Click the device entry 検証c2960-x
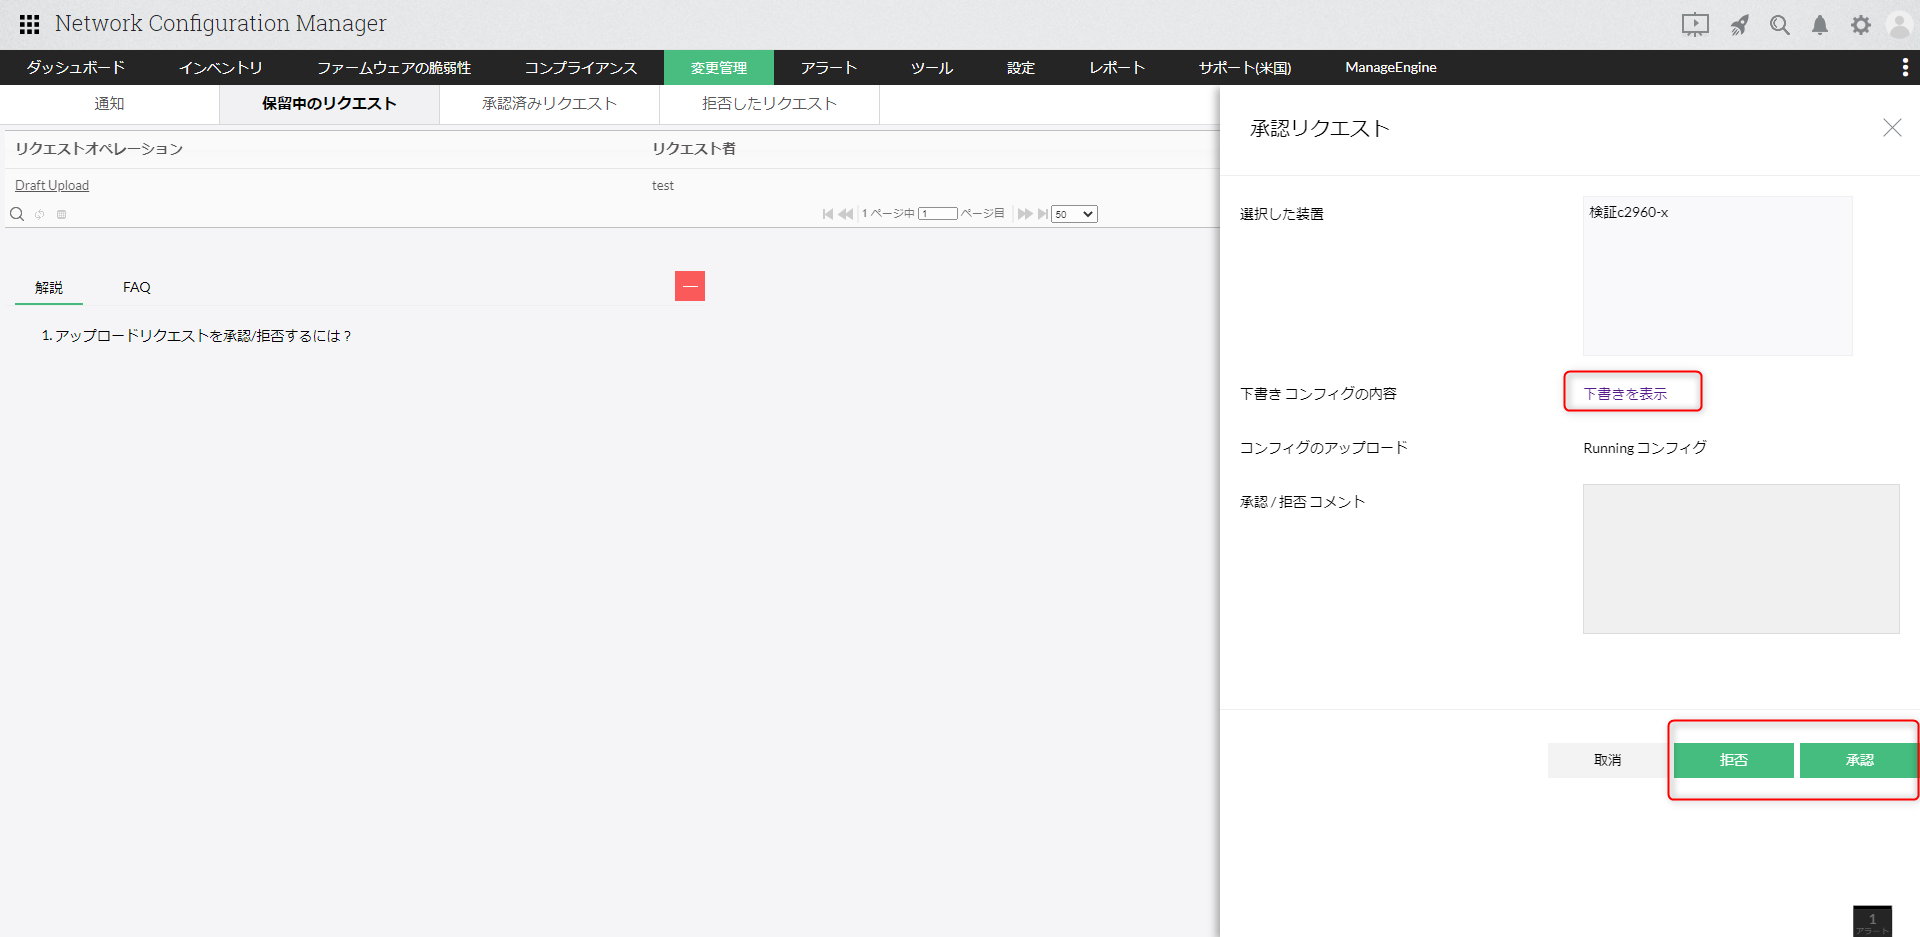 [x=1629, y=212]
